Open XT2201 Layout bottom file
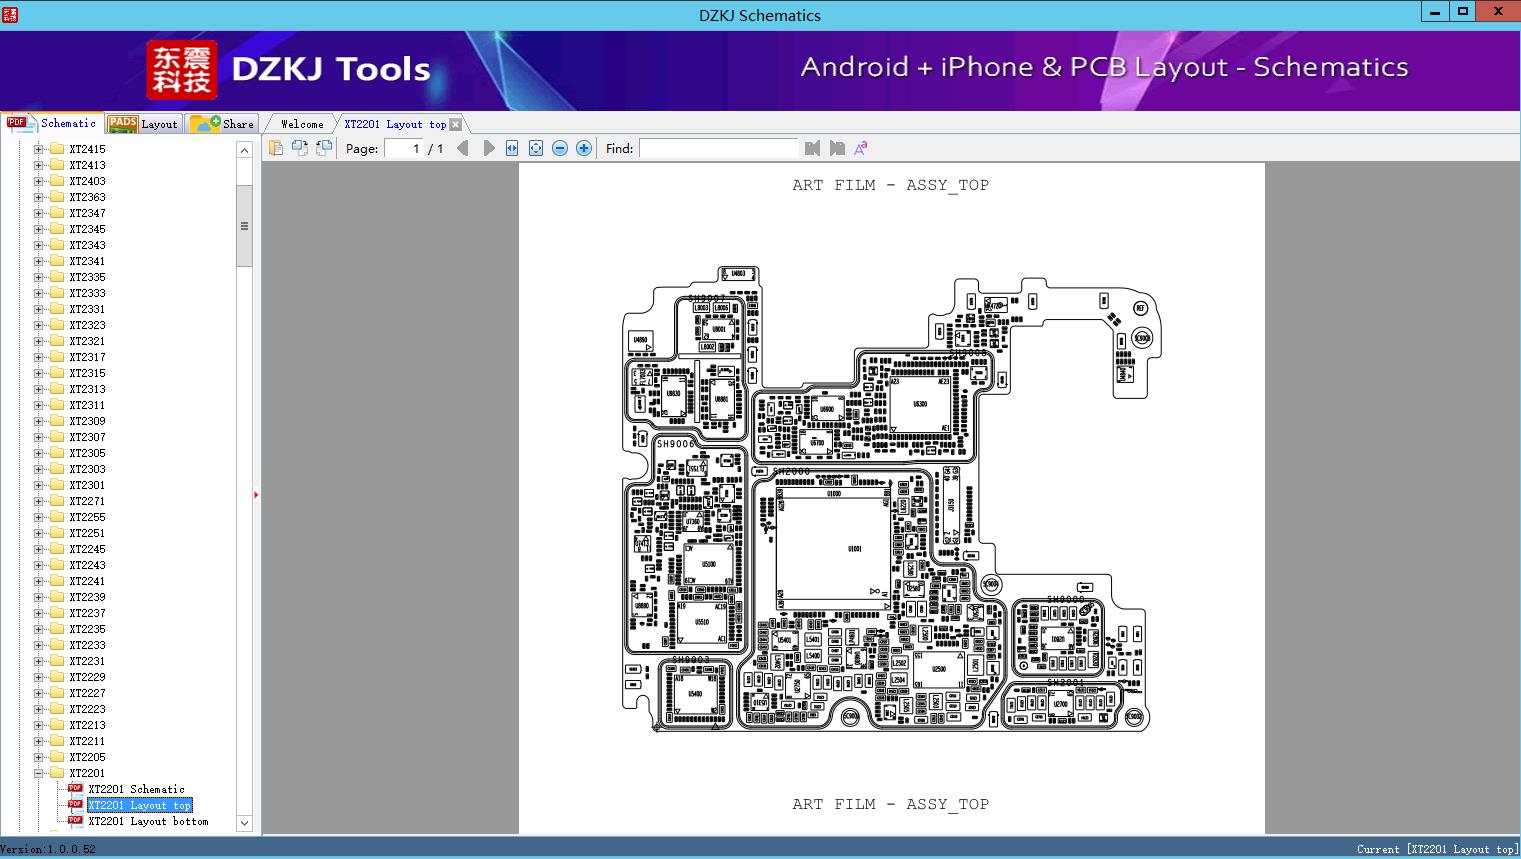This screenshot has width=1521, height=859. click(148, 821)
